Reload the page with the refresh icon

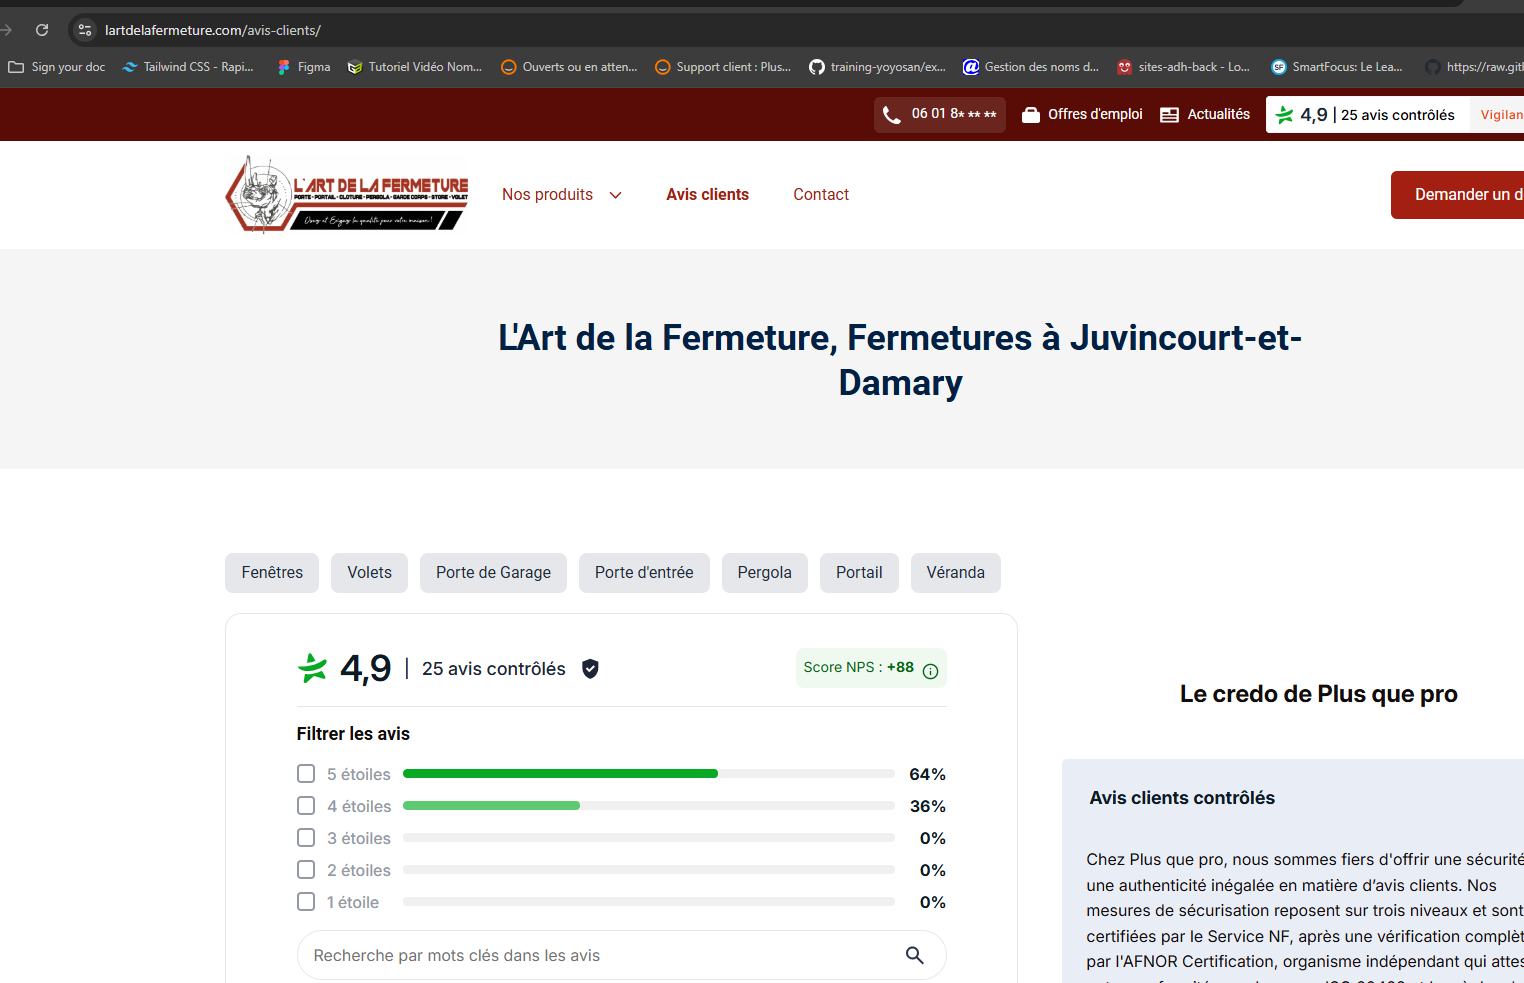(42, 30)
